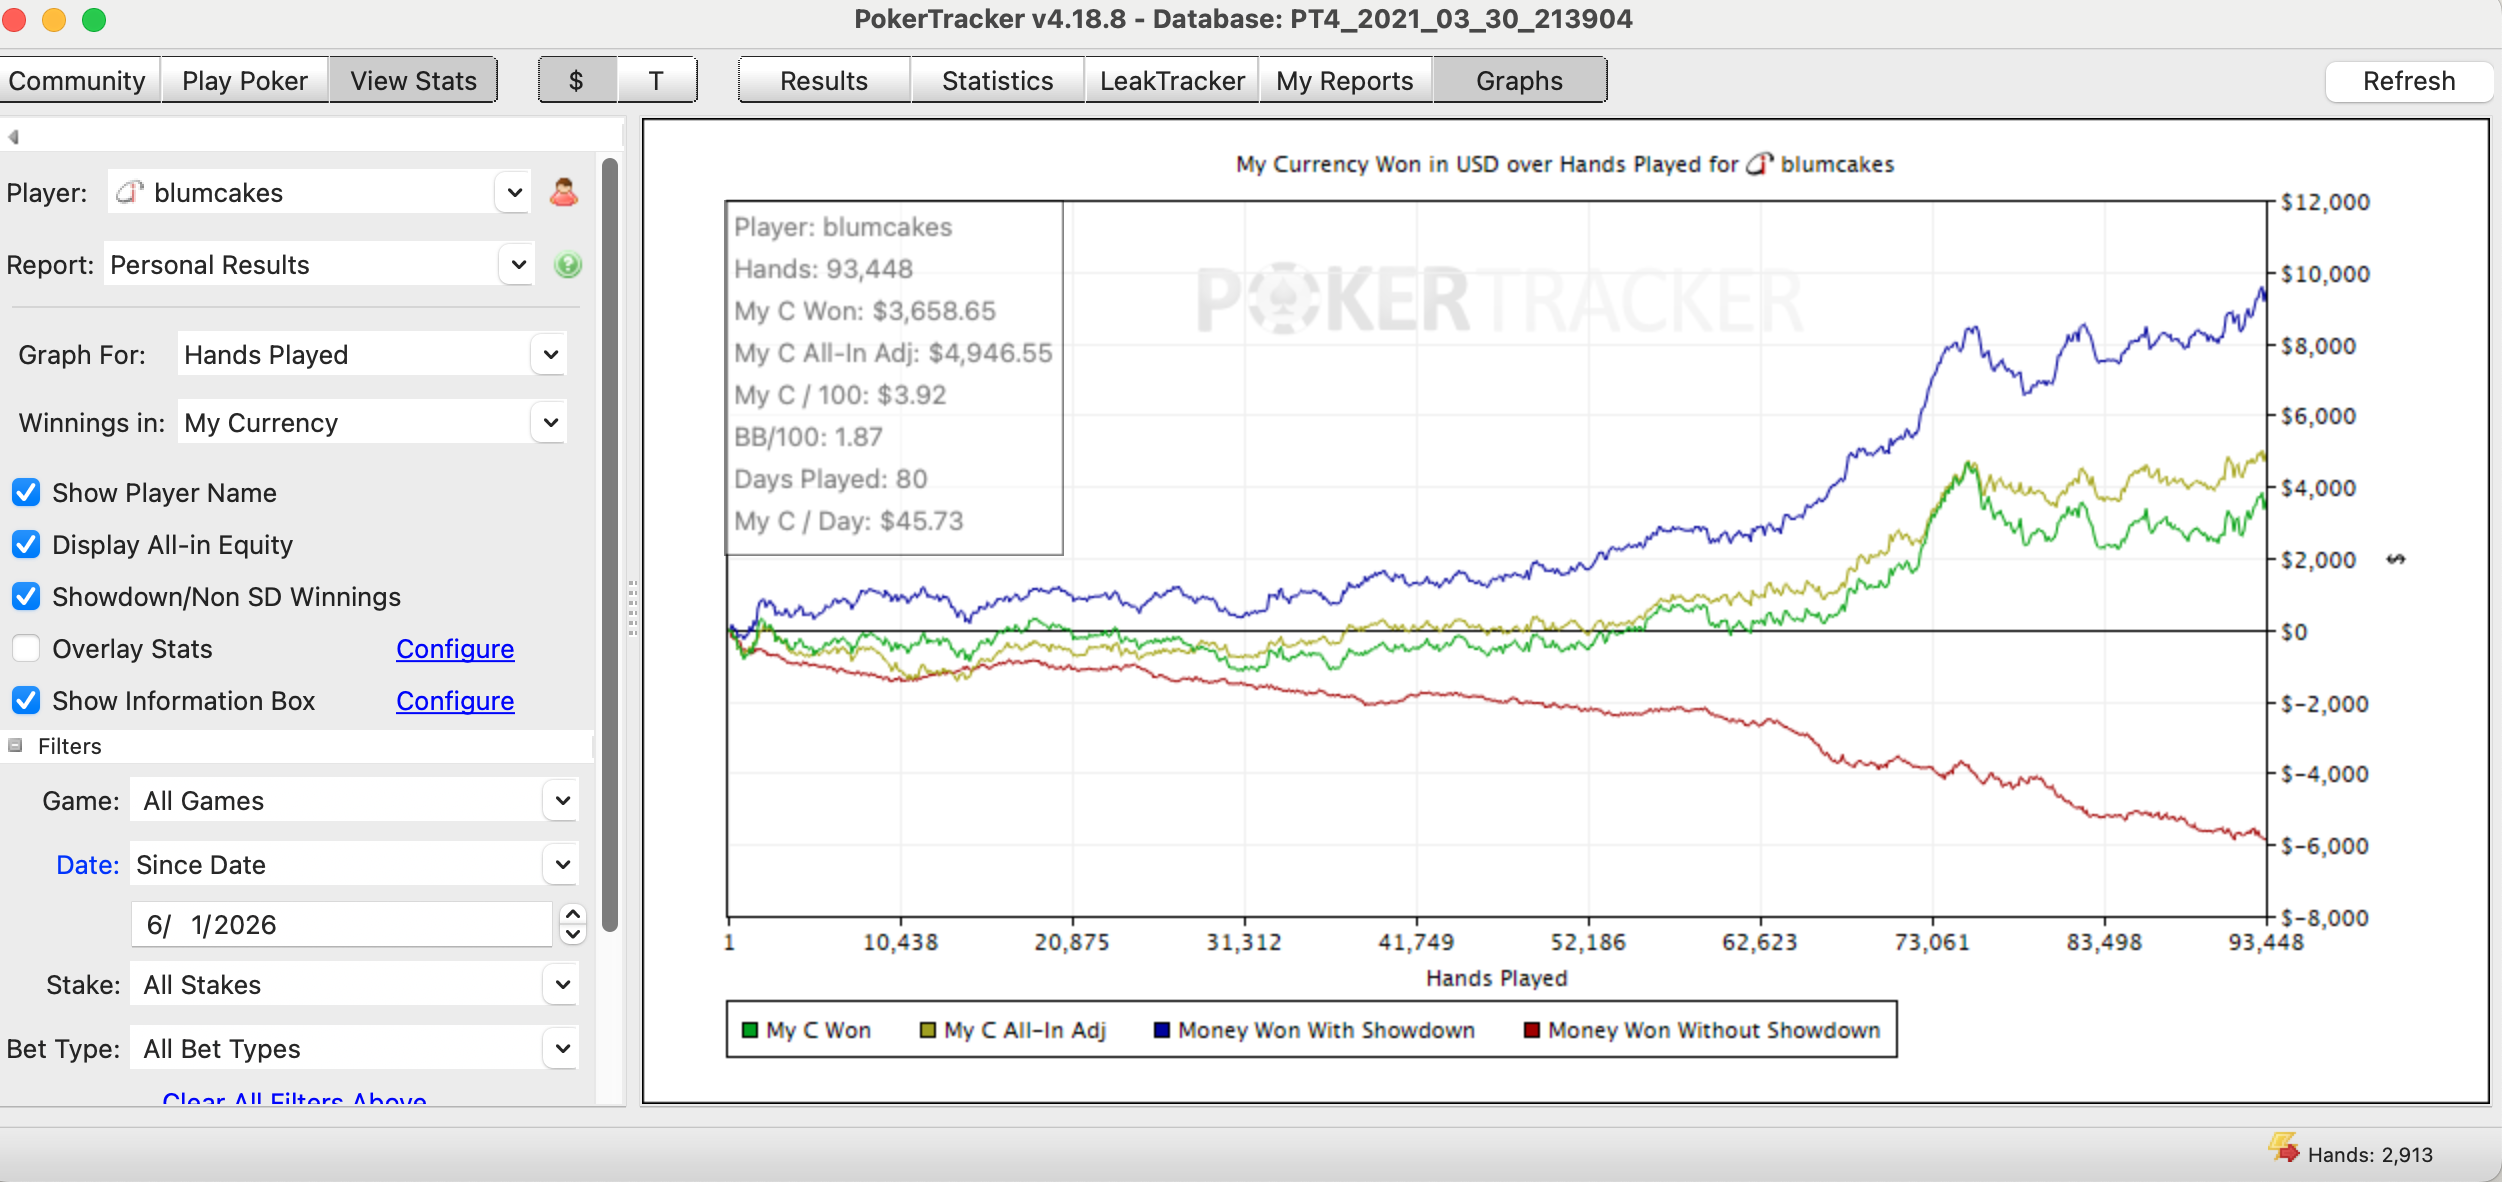Click the panel splitter handle
This screenshot has height=1182, width=2502.
click(633, 608)
